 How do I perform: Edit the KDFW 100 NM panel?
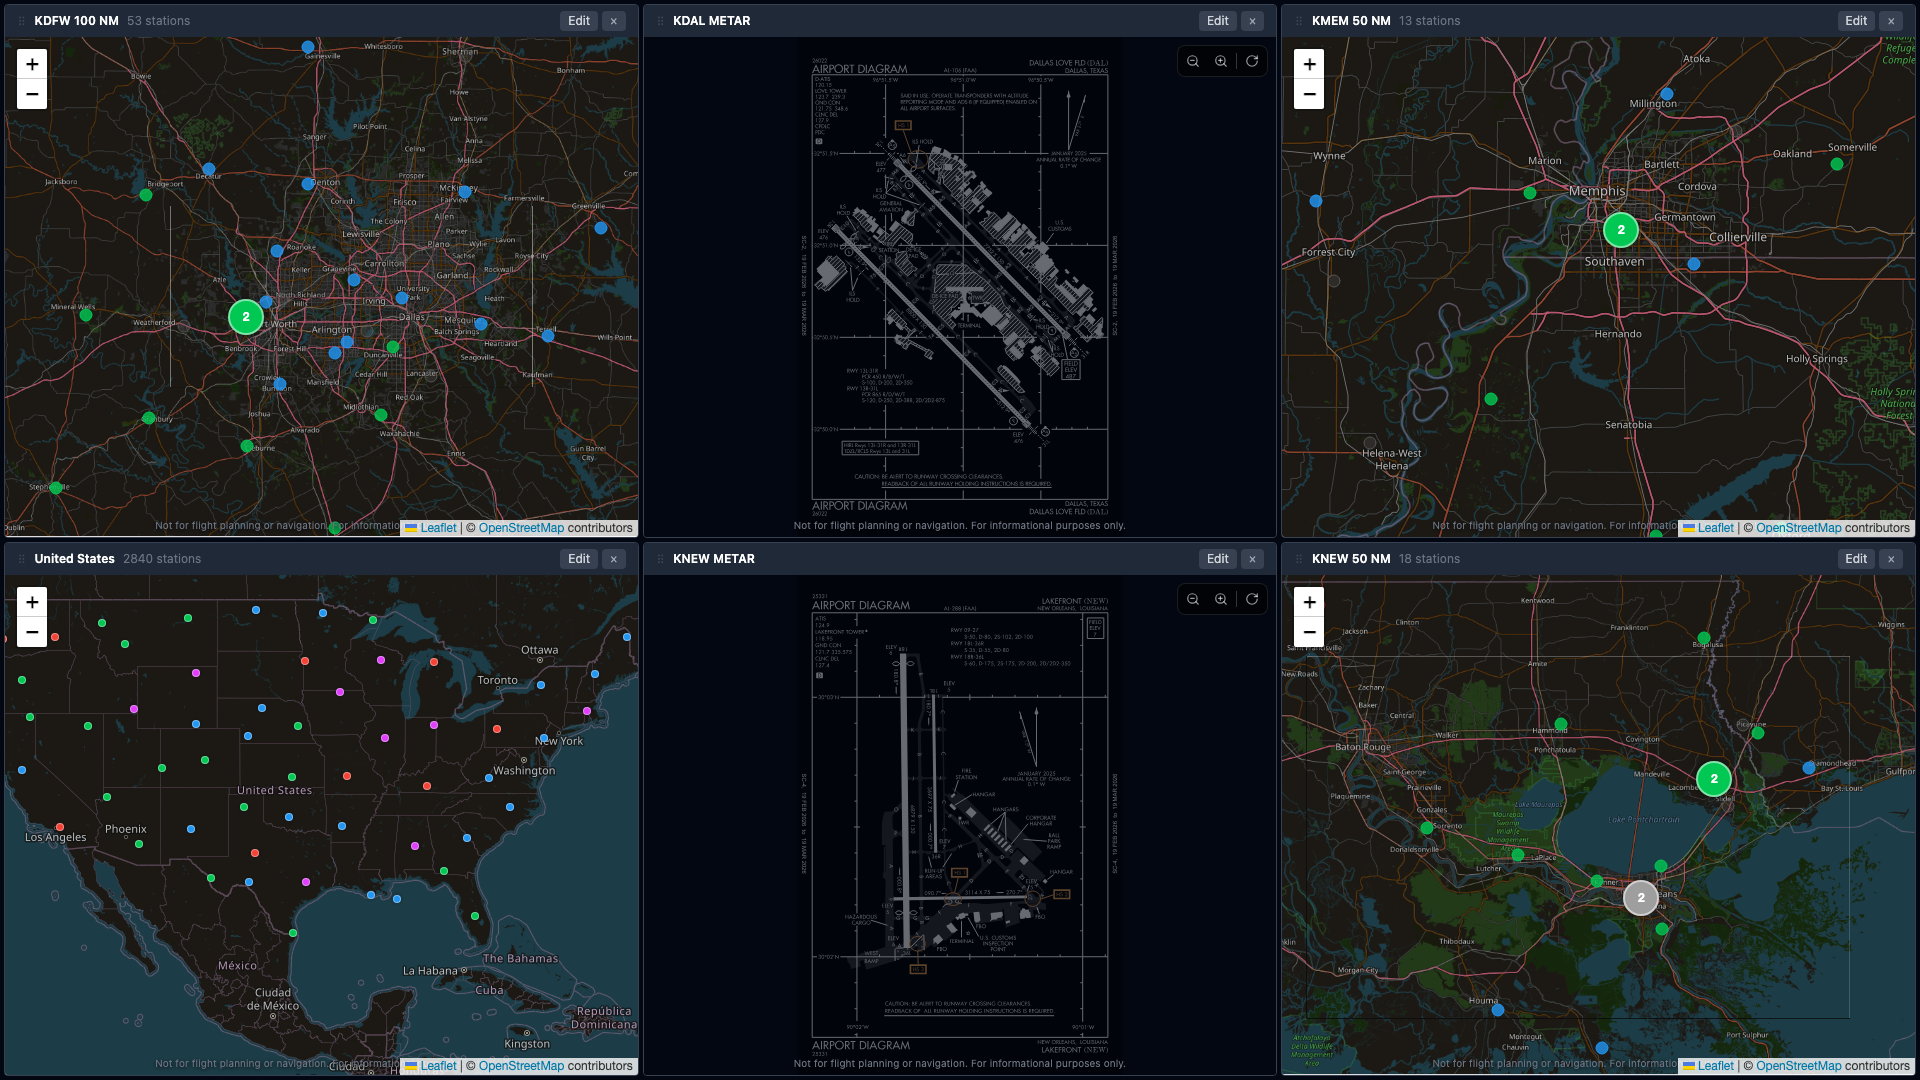[x=579, y=21]
